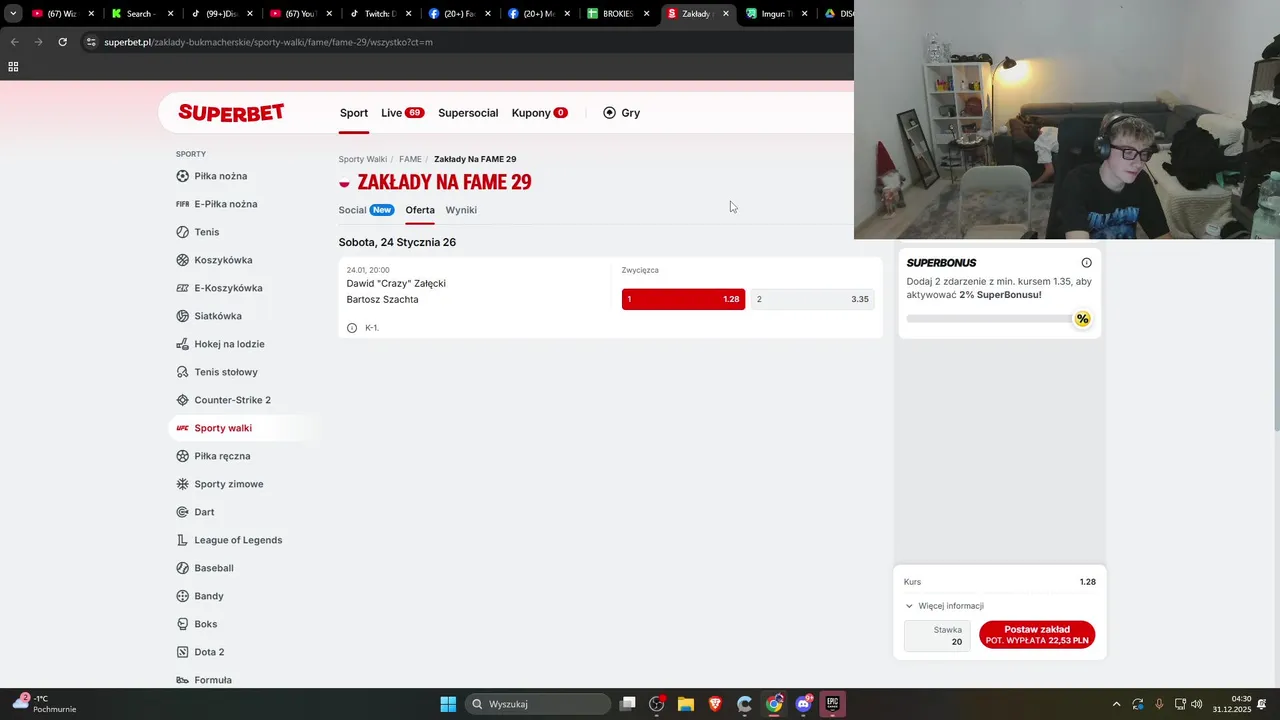The image size is (1280, 720).
Task: Open Task View on taskbar
Action: pos(627,704)
